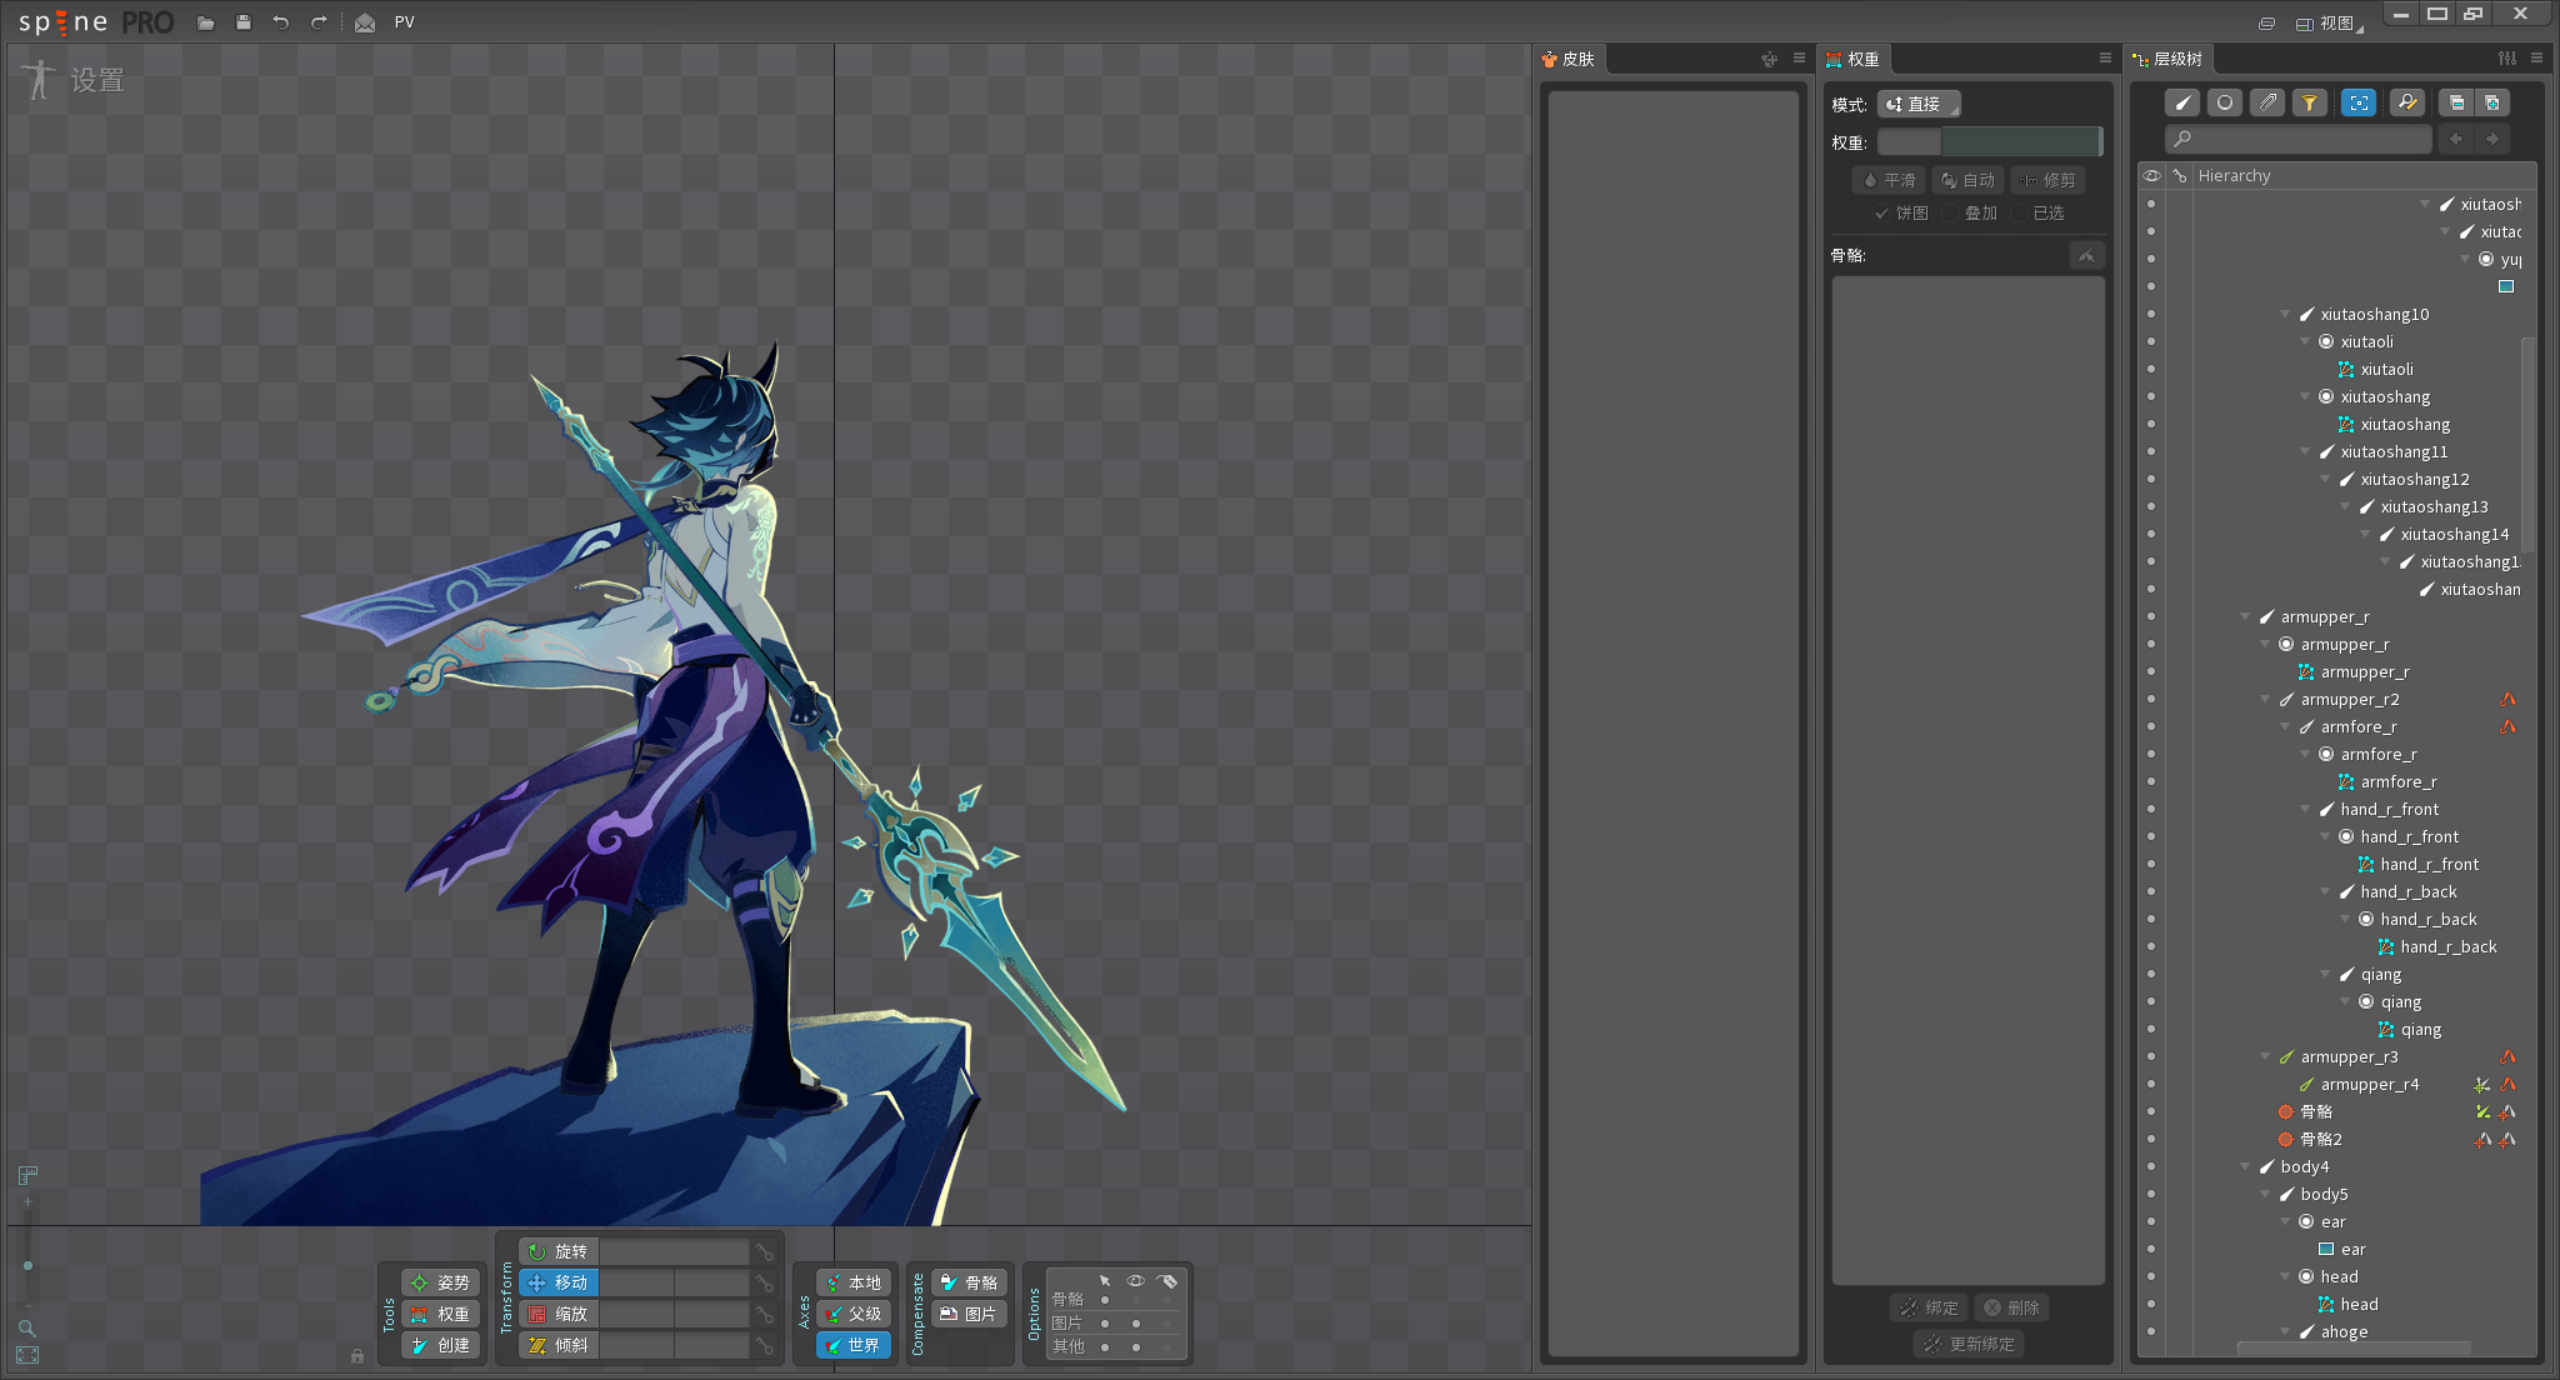The image size is (2560, 1380).
Task: Toggle slots filter circle icon
Action: [x=2225, y=102]
